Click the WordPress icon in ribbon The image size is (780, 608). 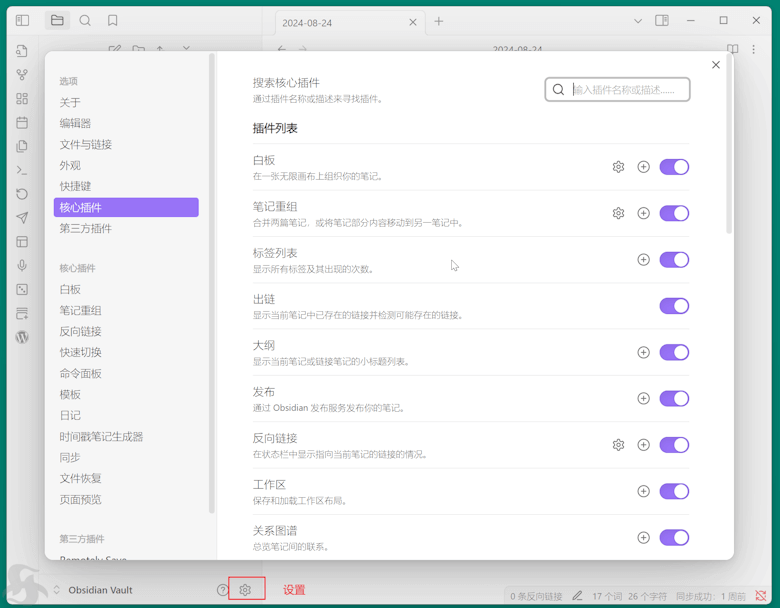pos(22,337)
